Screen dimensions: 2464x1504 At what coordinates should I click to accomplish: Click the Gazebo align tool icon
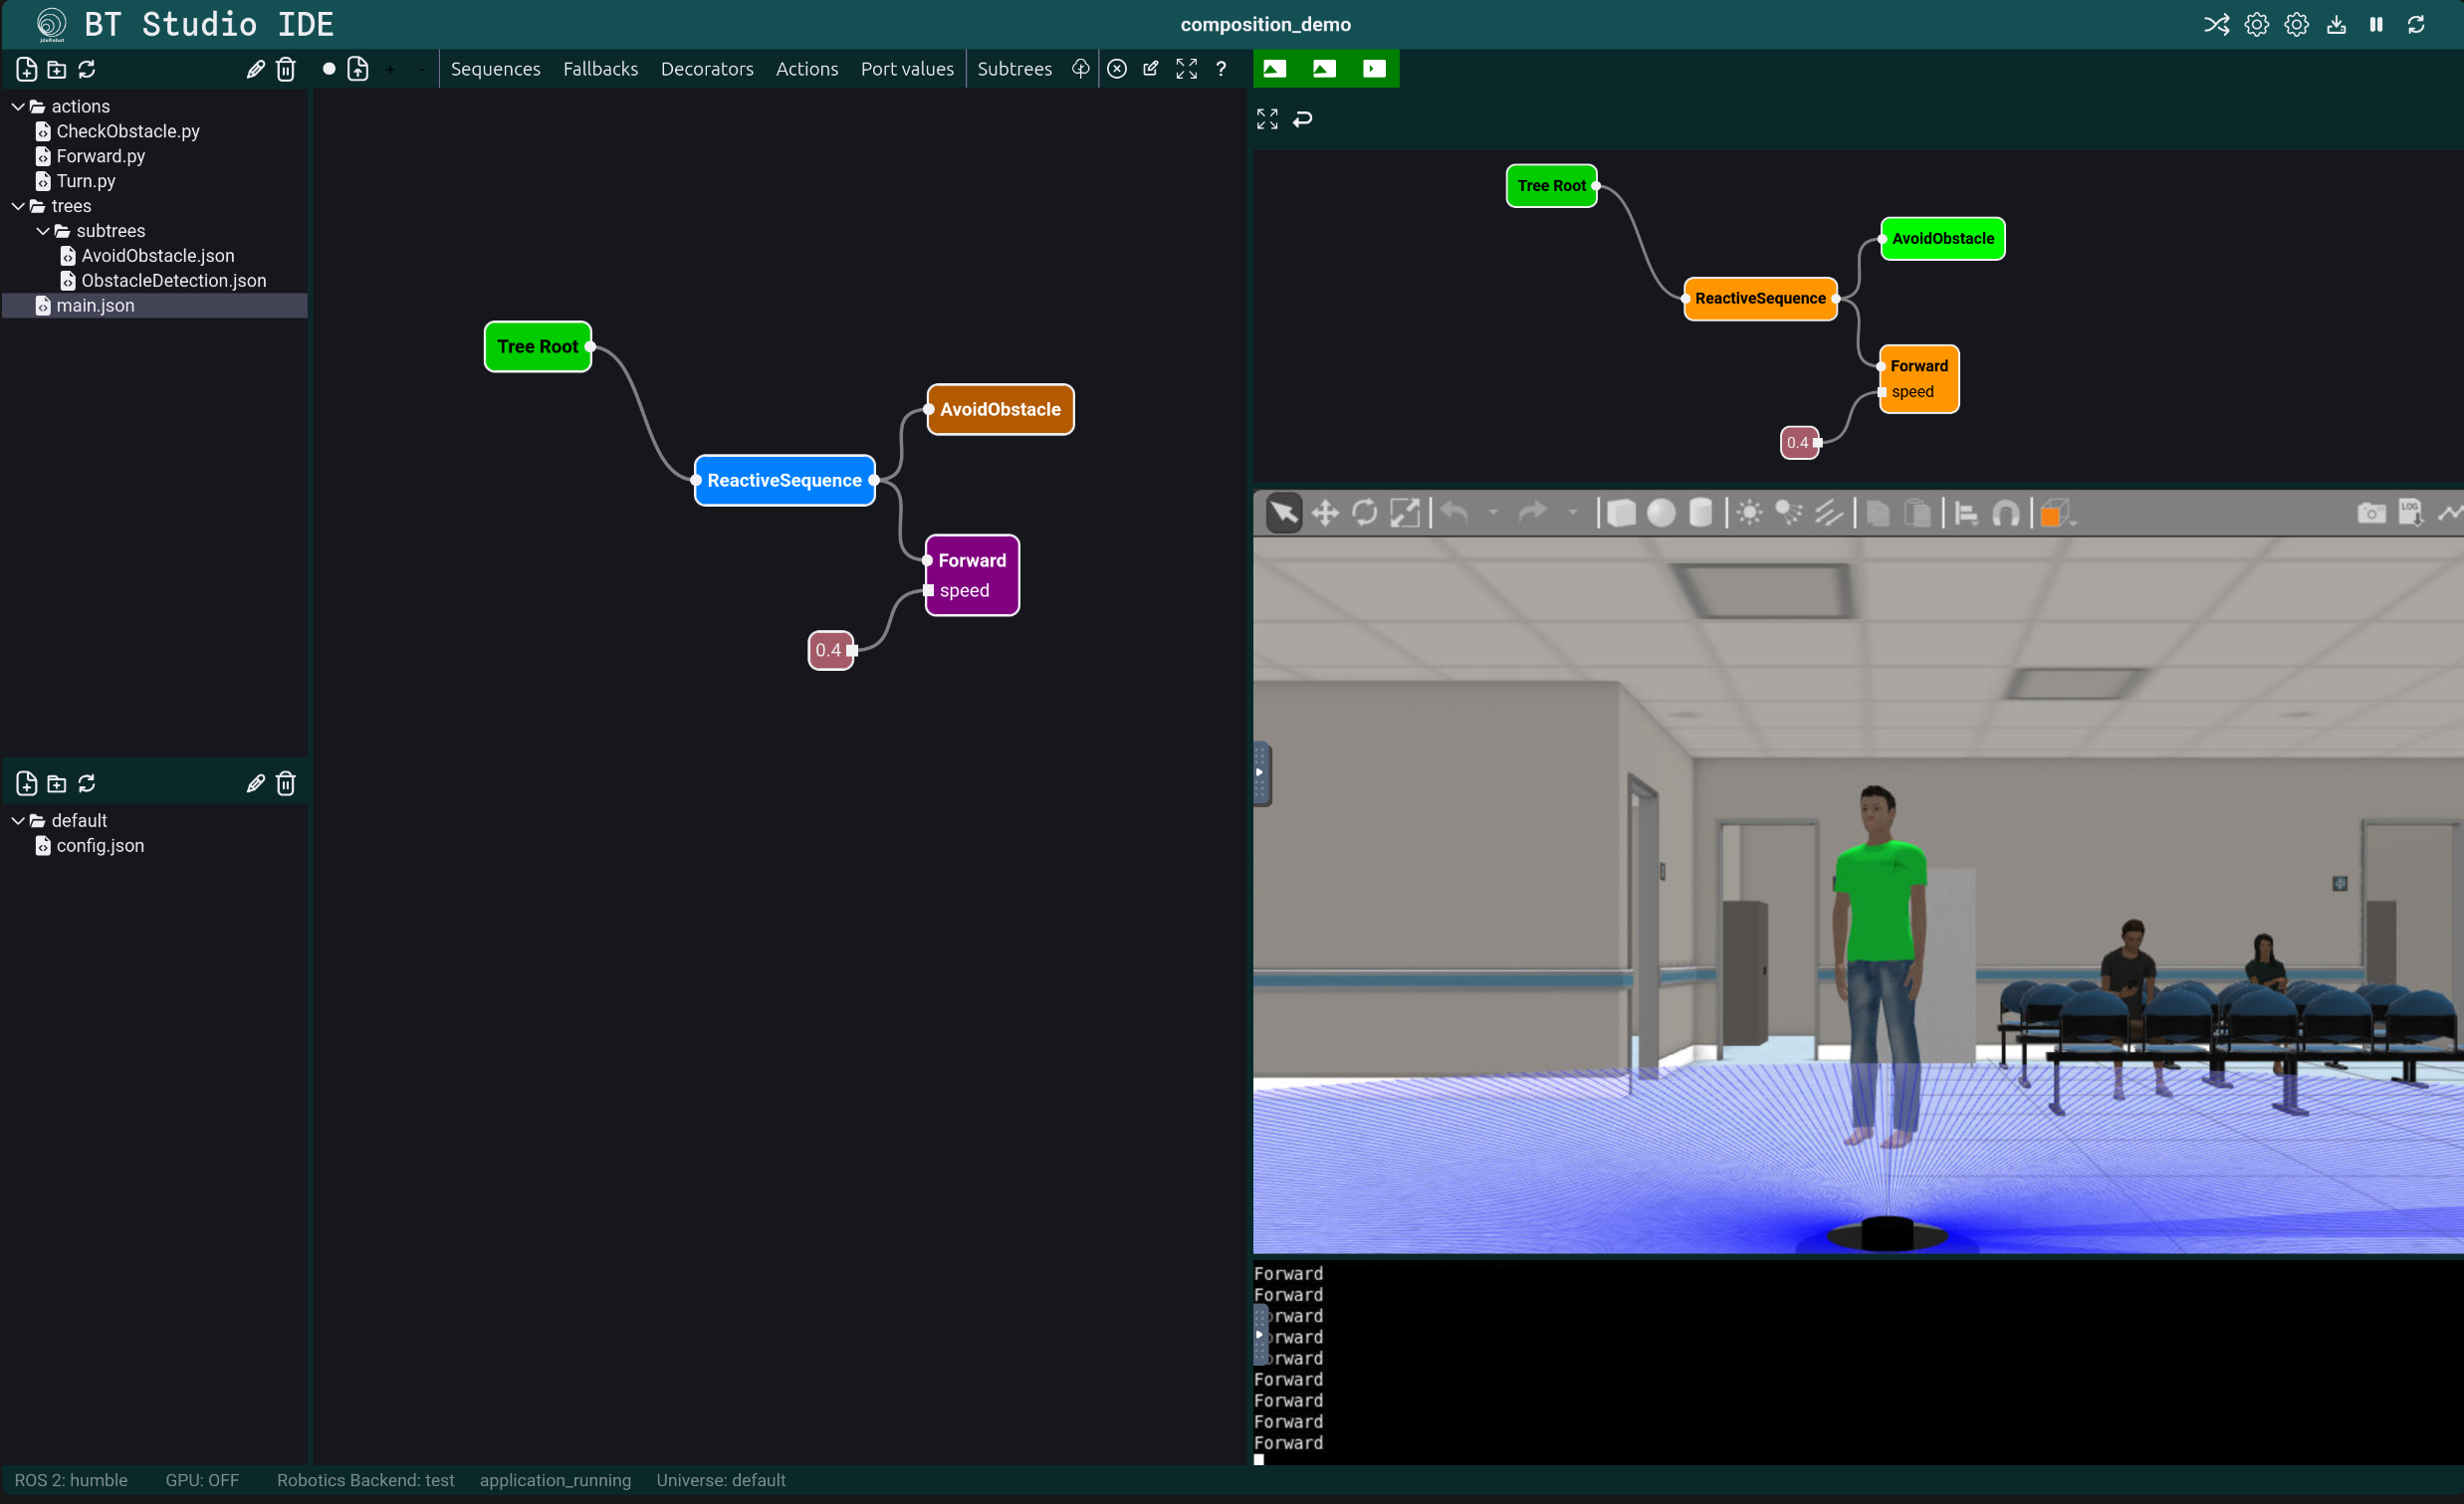point(1966,513)
